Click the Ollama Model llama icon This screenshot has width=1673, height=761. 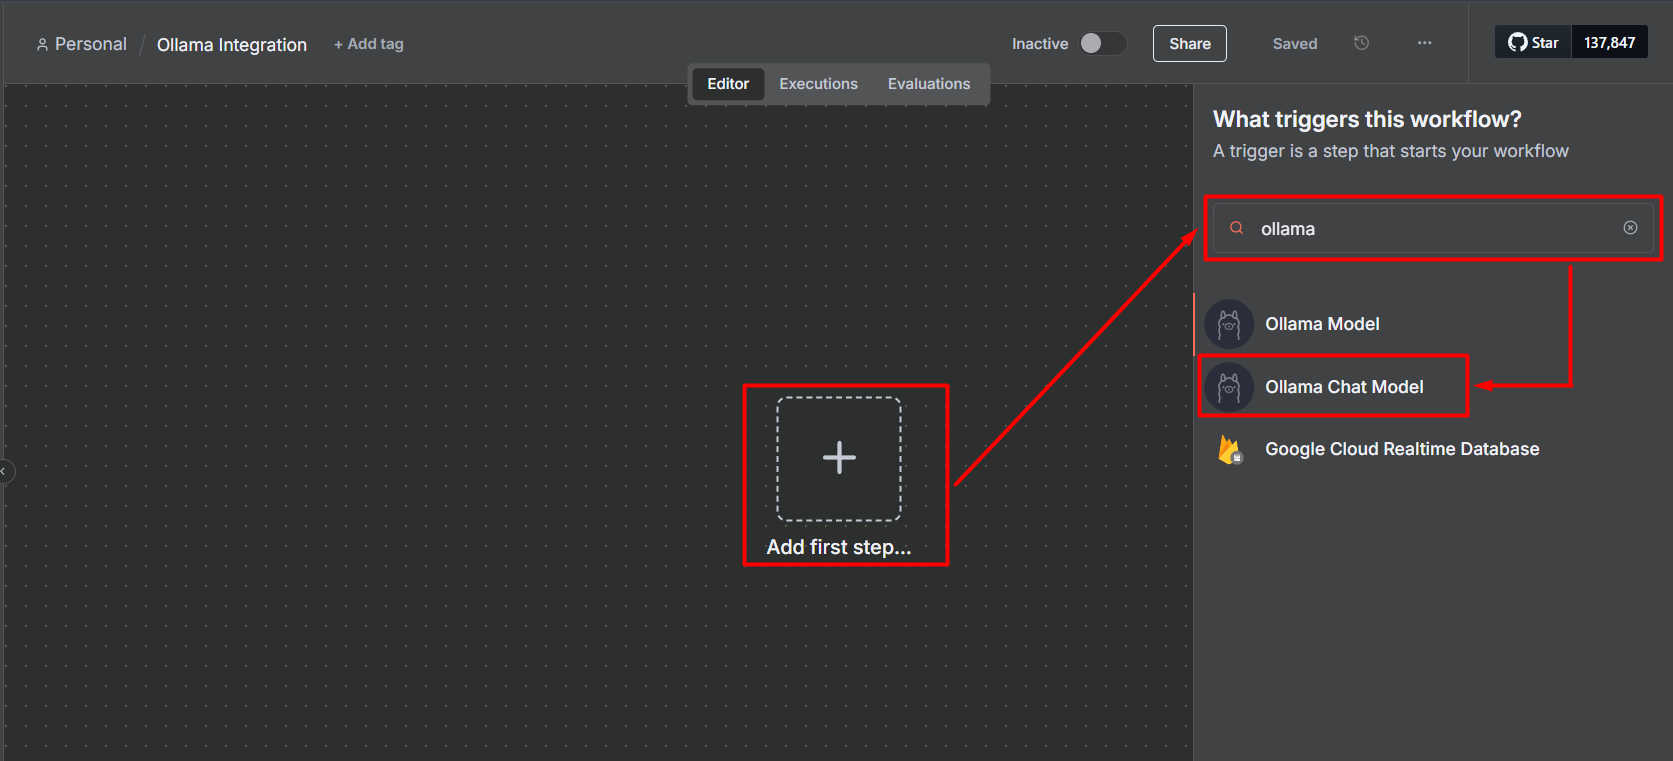point(1229,324)
